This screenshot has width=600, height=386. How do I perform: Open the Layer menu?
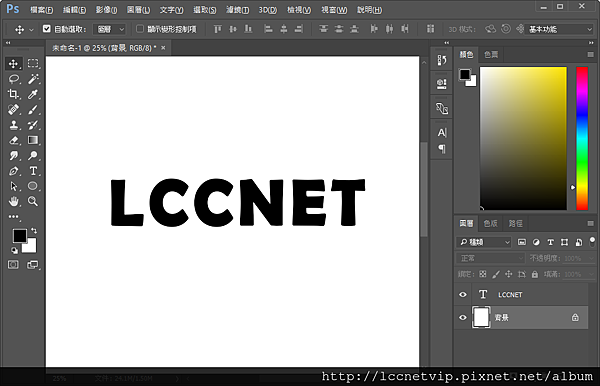tap(138, 10)
